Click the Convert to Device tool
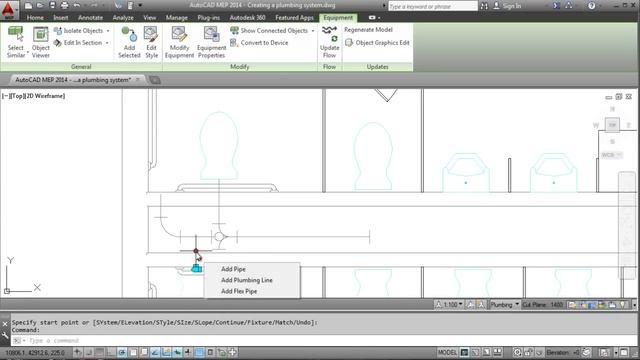This screenshot has height=360, width=640. [x=259, y=42]
